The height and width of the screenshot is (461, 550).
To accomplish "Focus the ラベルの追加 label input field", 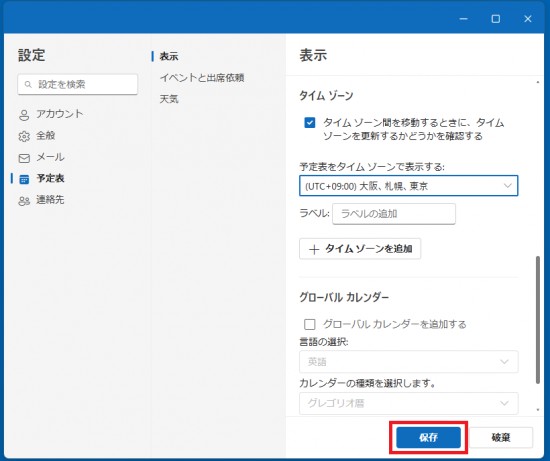I will point(394,214).
